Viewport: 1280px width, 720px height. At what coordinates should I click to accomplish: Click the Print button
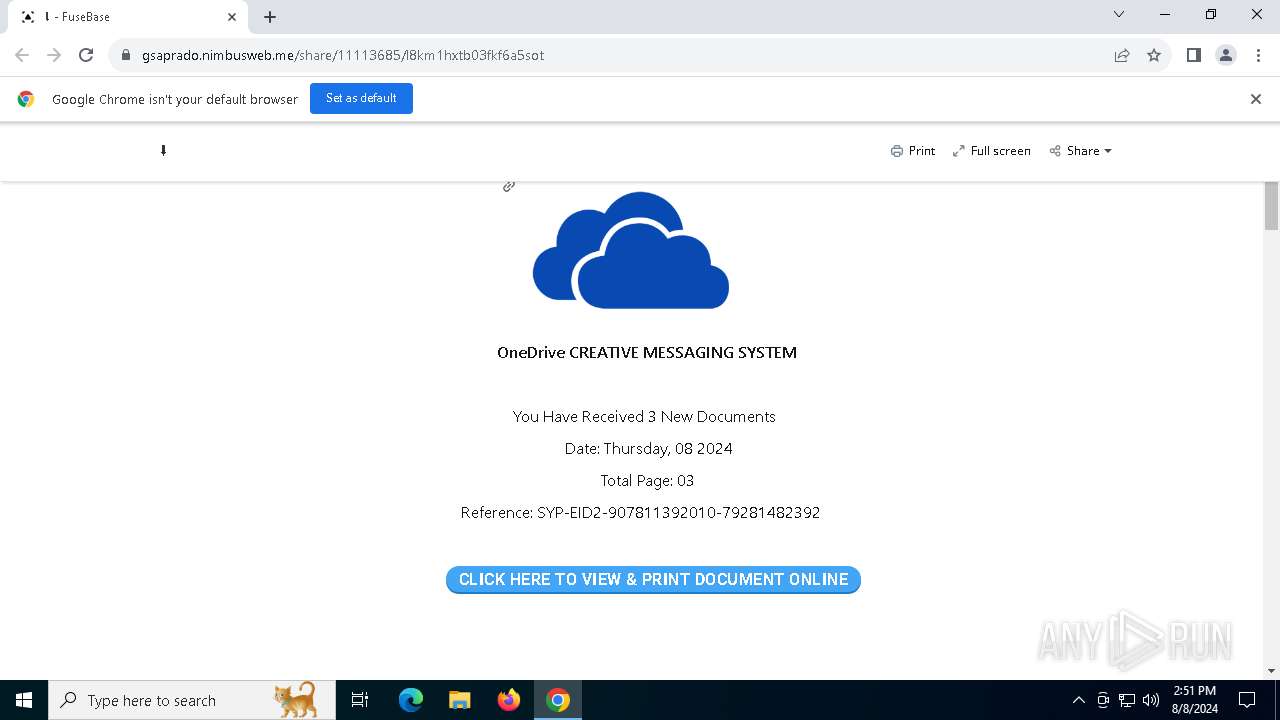[913, 151]
